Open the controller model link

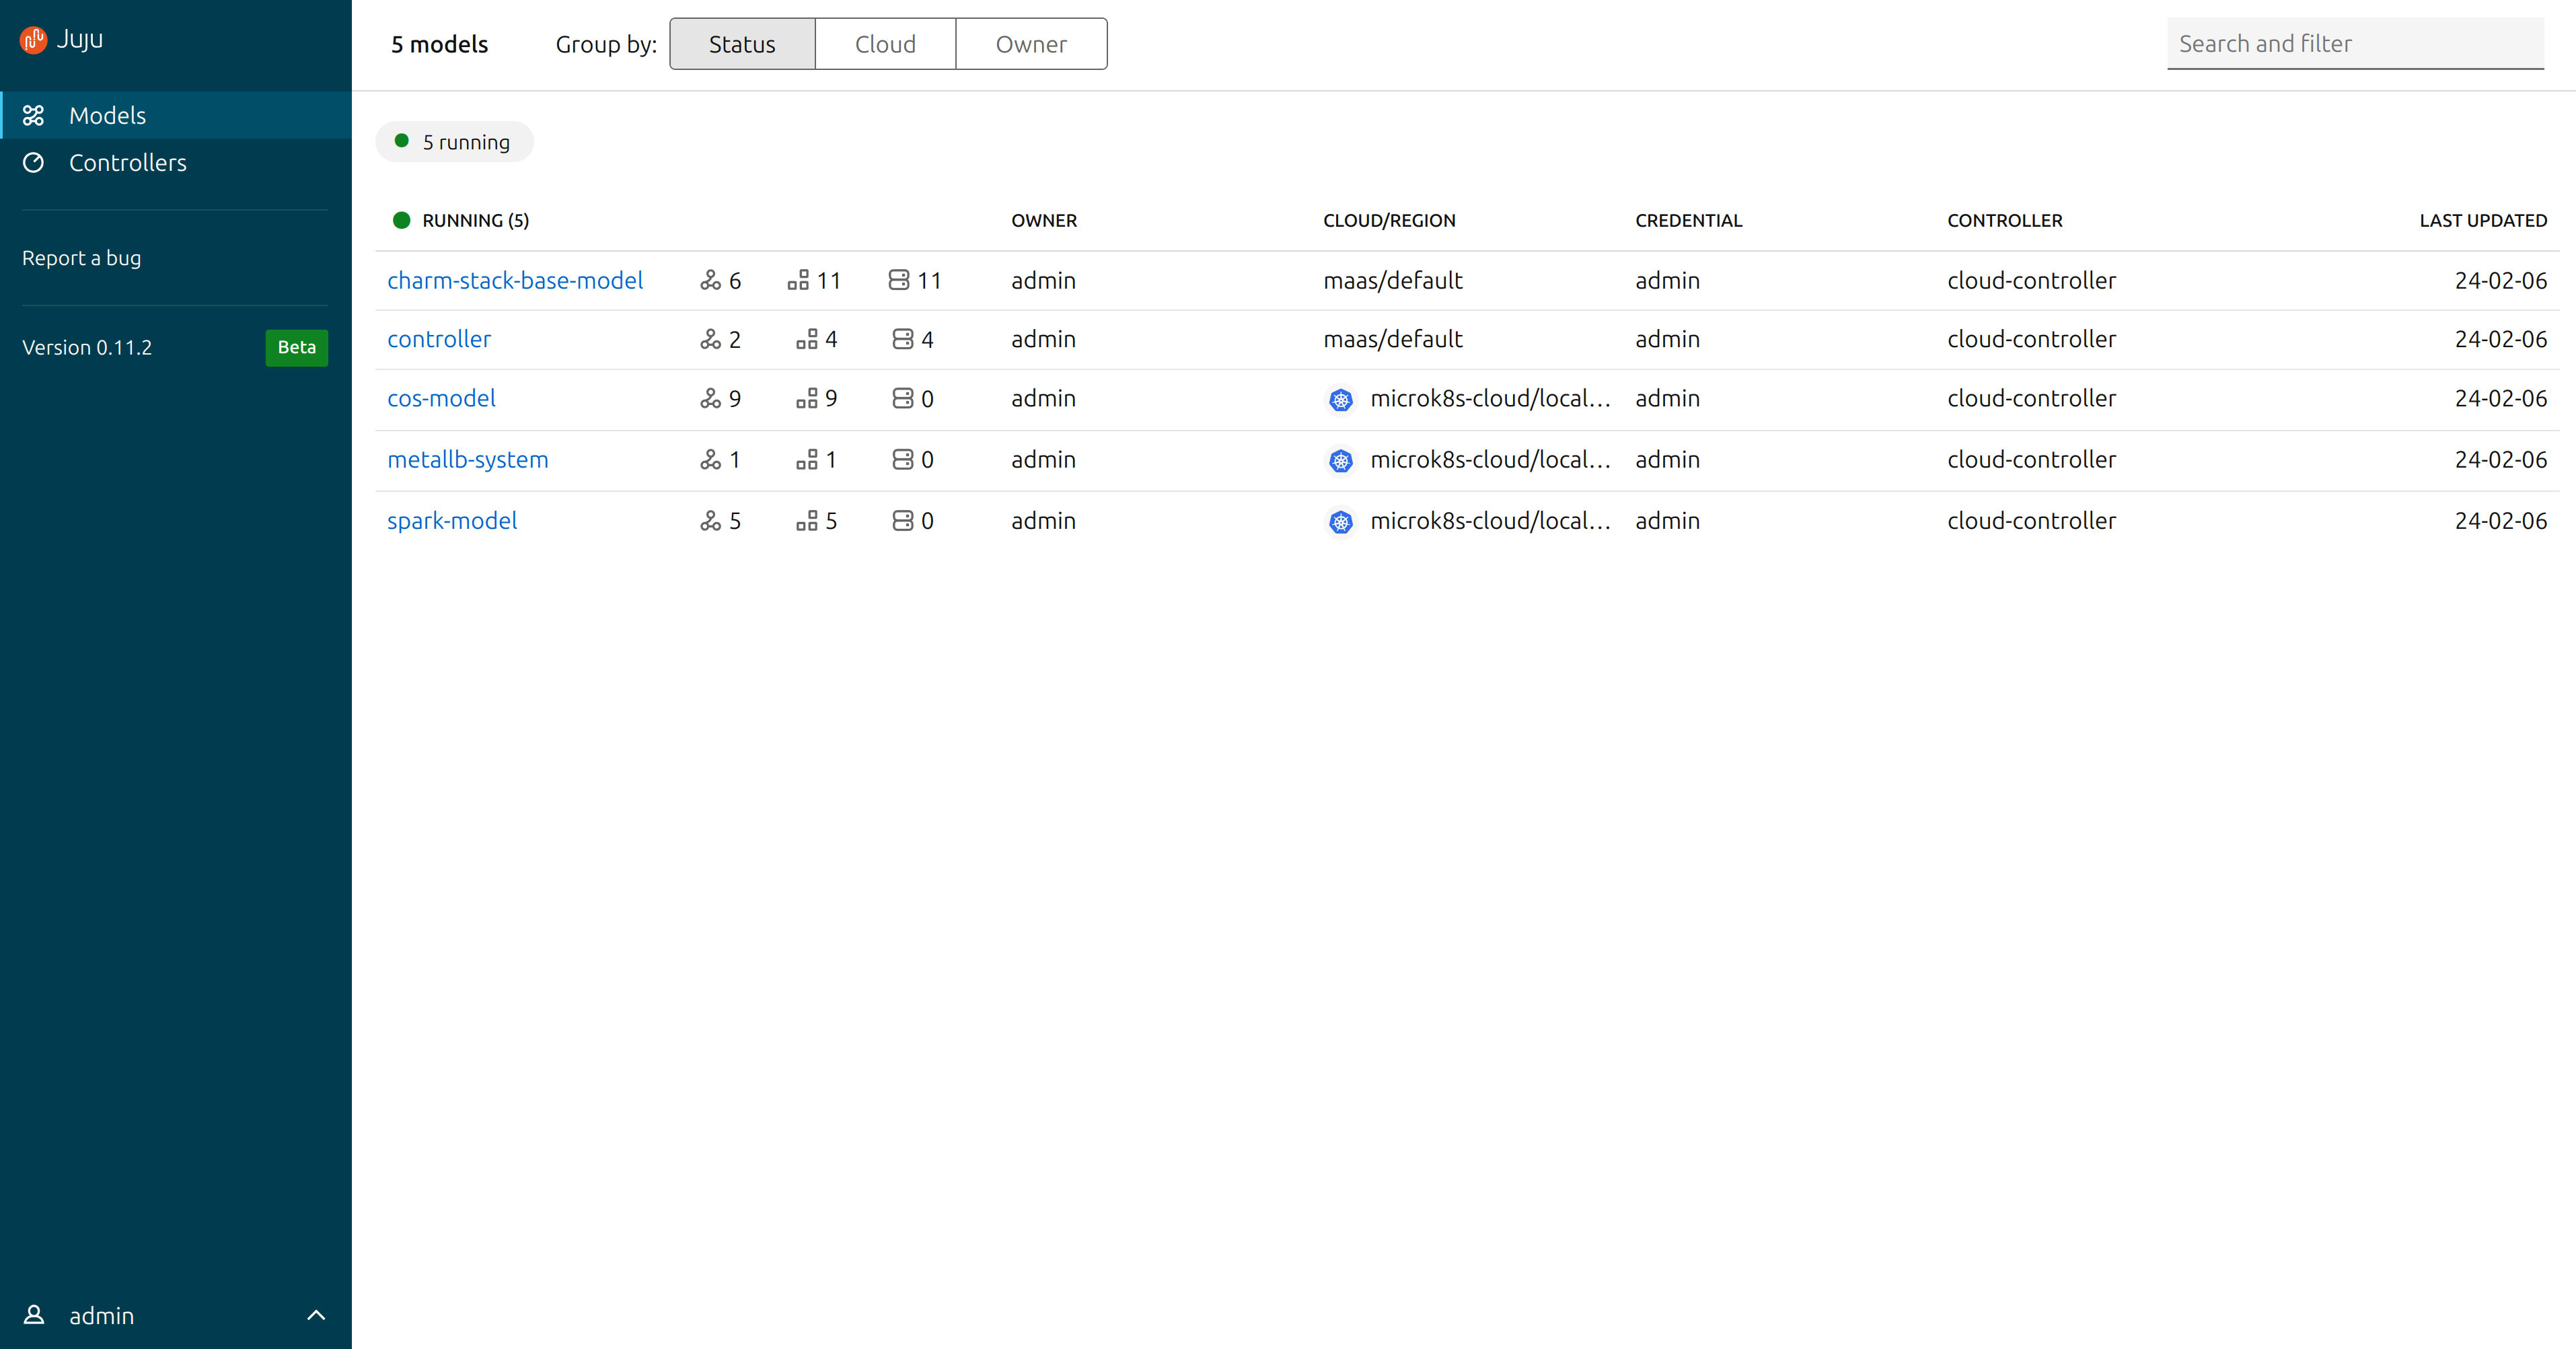tap(439, 339)
